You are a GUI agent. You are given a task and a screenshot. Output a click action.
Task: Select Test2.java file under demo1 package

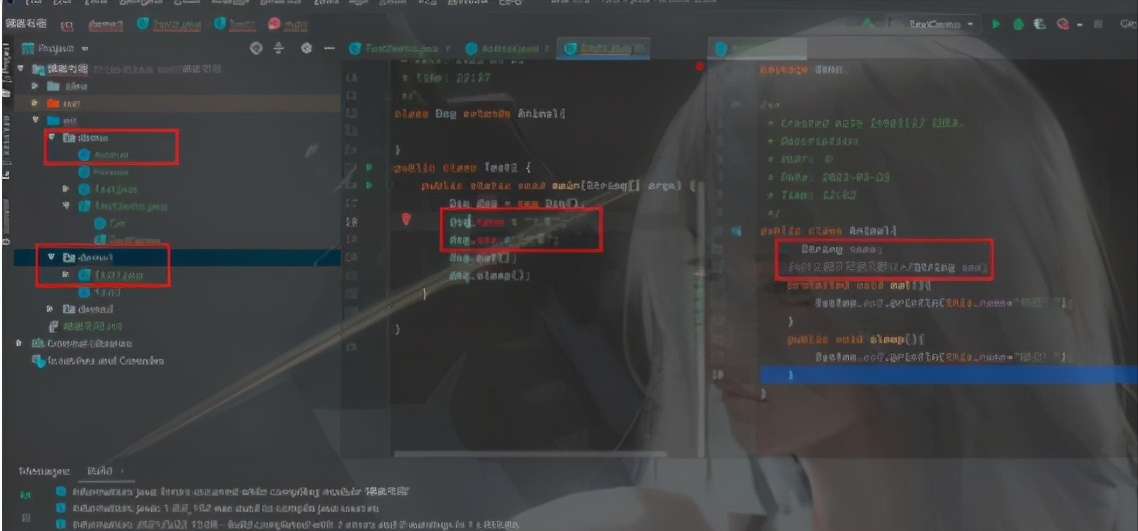click(111, 275)
